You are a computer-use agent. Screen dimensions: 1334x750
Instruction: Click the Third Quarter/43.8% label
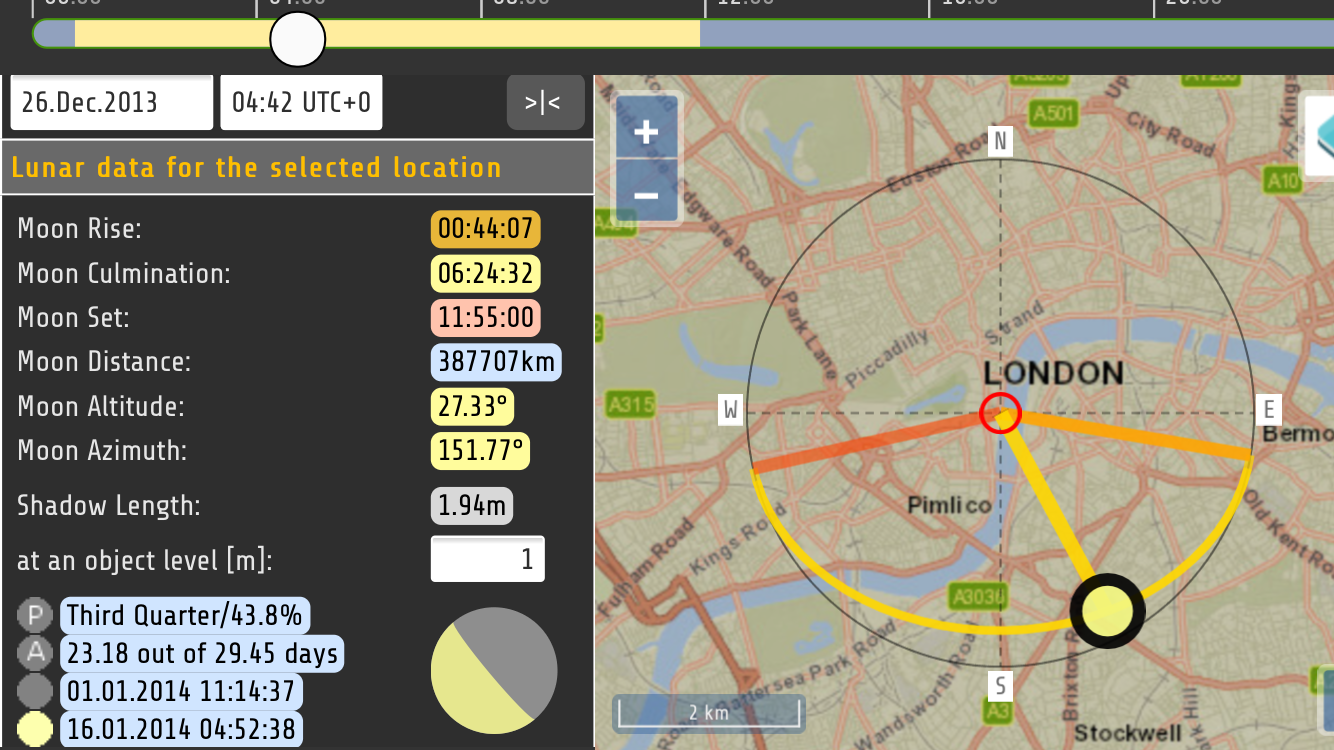185,615
